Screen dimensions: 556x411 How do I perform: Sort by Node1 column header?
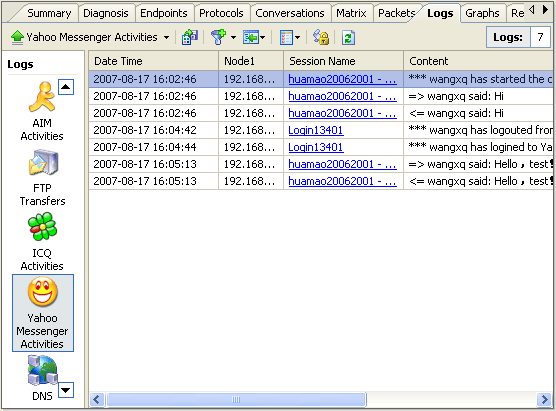click(251, 61)
